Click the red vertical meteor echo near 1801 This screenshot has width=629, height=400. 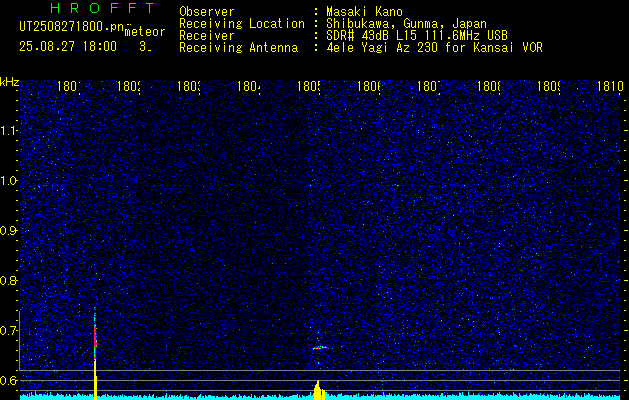point(95,336)
